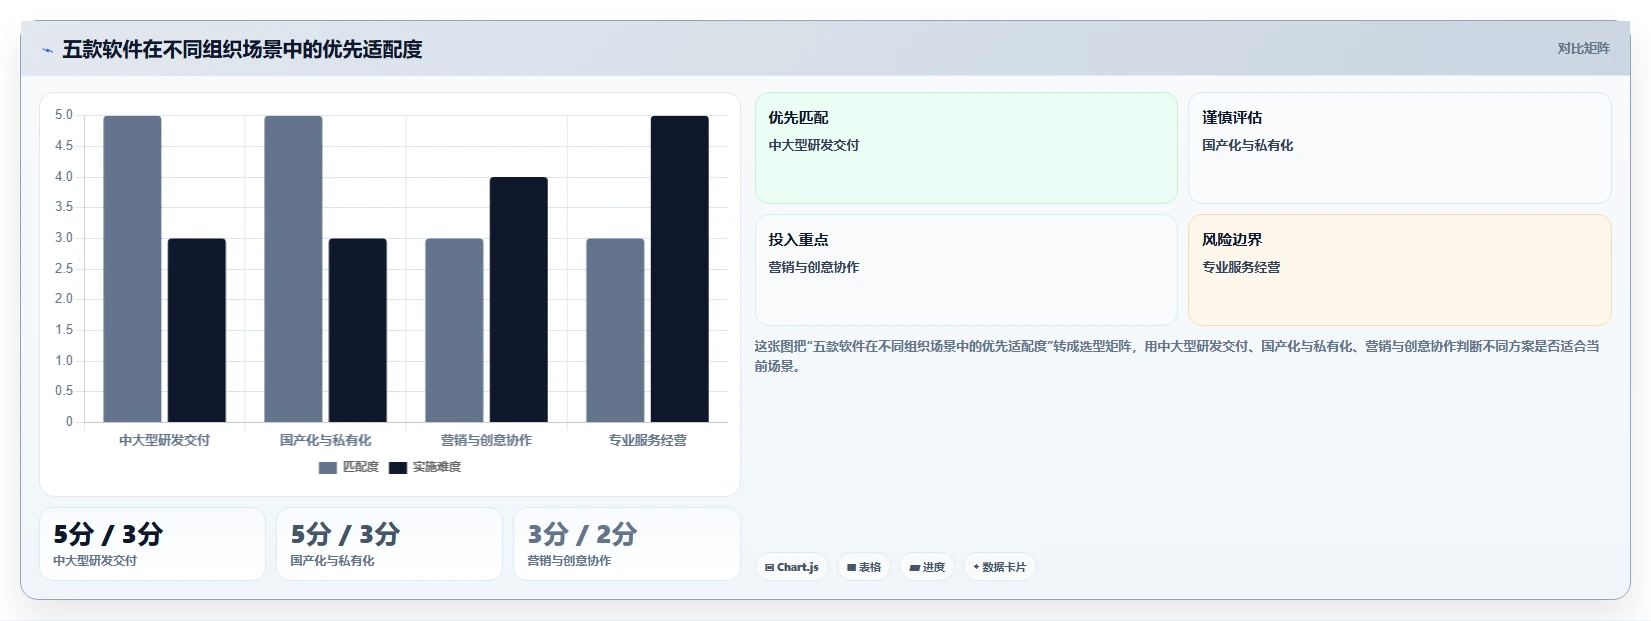Toggle the 匹配度 legend swatch
The height and width of the screenshot is (621, 1651).
tap(328, 468)
